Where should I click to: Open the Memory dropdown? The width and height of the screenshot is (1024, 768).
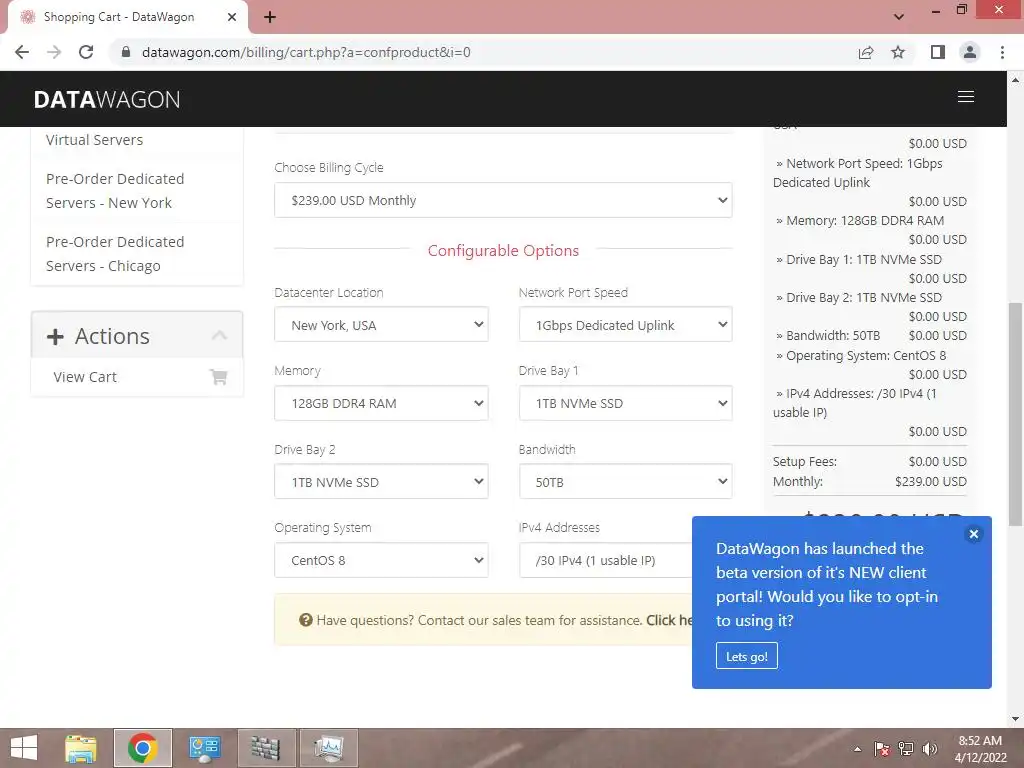click(x=381, y=403)
